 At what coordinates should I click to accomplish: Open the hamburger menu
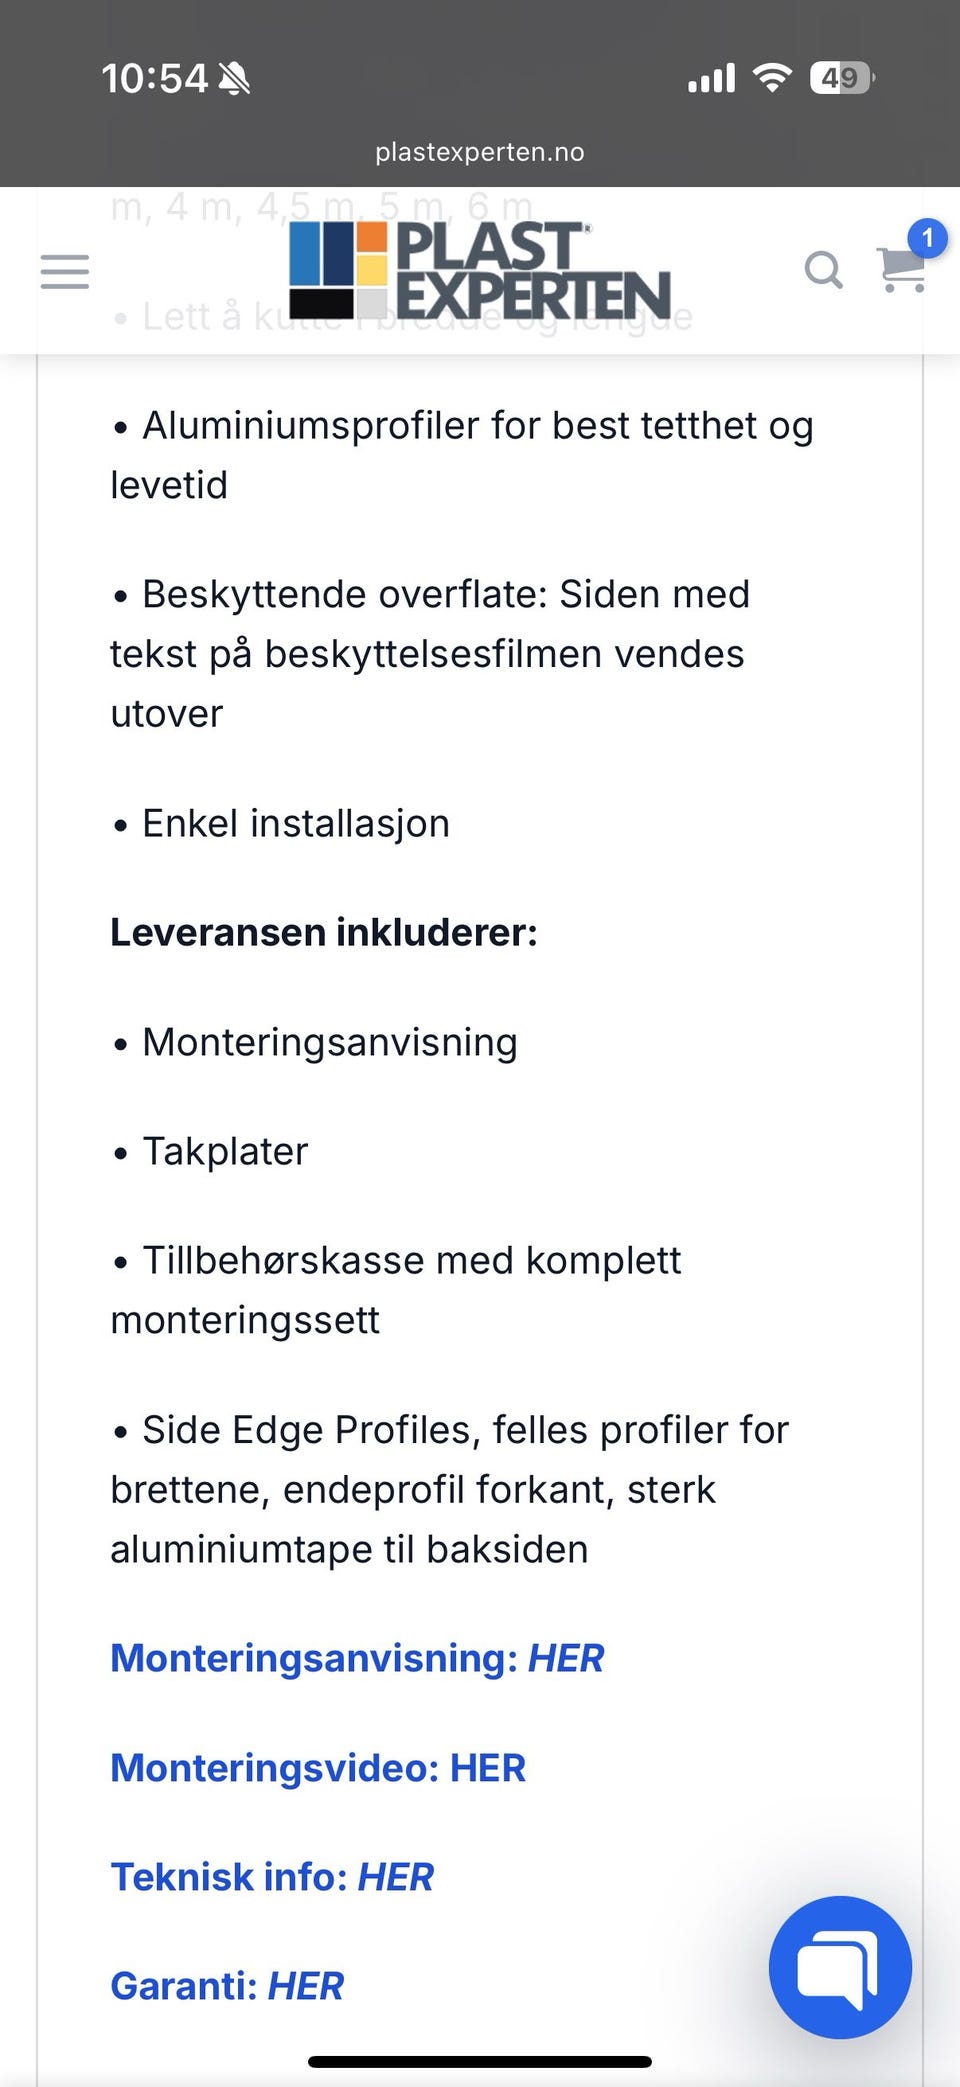click(65, 271)
